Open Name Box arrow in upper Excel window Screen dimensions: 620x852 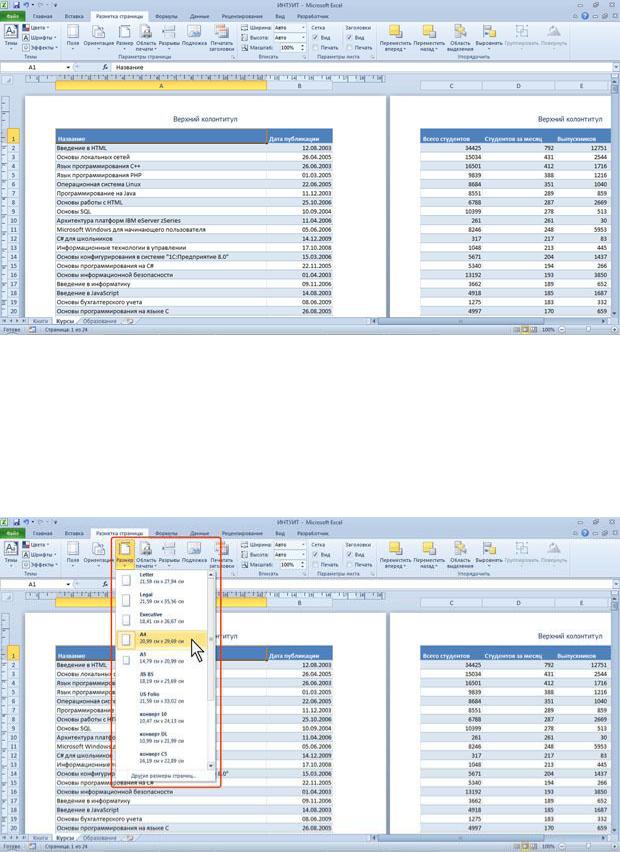[68, 67]
